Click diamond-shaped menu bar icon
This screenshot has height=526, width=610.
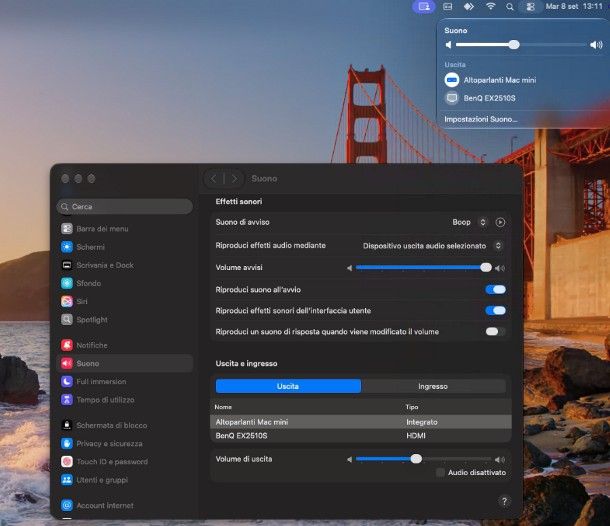tap(469, 7)
